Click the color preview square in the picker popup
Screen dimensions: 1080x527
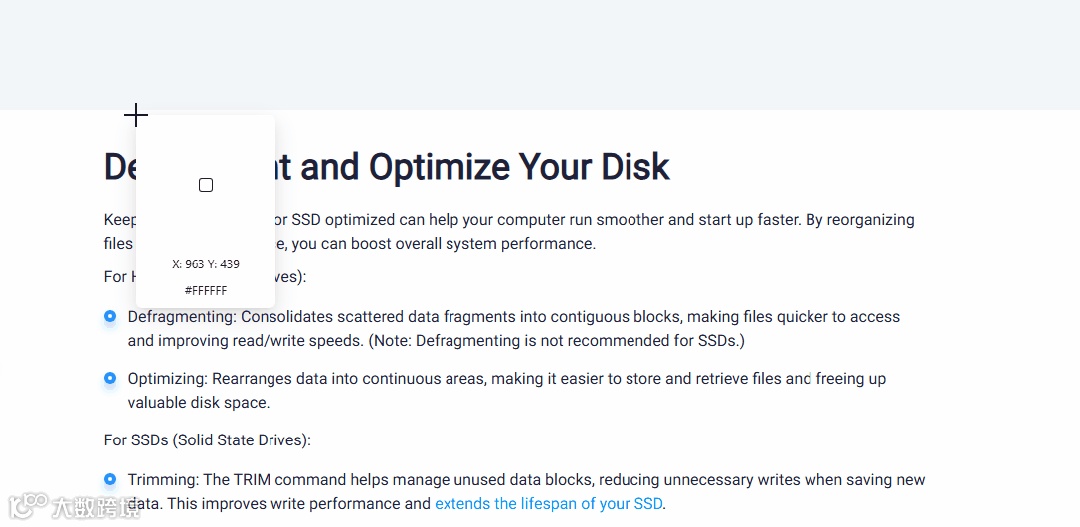click(206, 185)
